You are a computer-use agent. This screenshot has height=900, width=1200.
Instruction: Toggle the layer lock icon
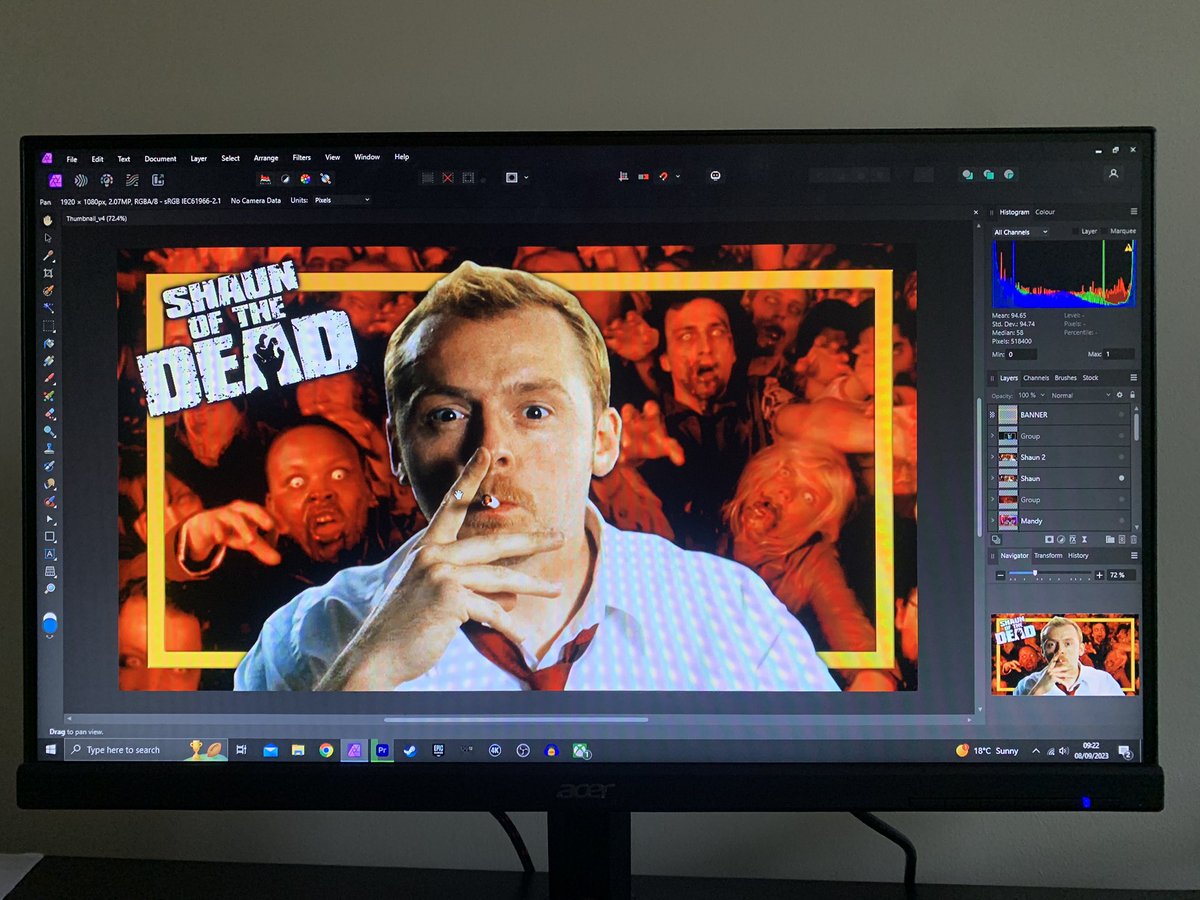point(1132,395)
